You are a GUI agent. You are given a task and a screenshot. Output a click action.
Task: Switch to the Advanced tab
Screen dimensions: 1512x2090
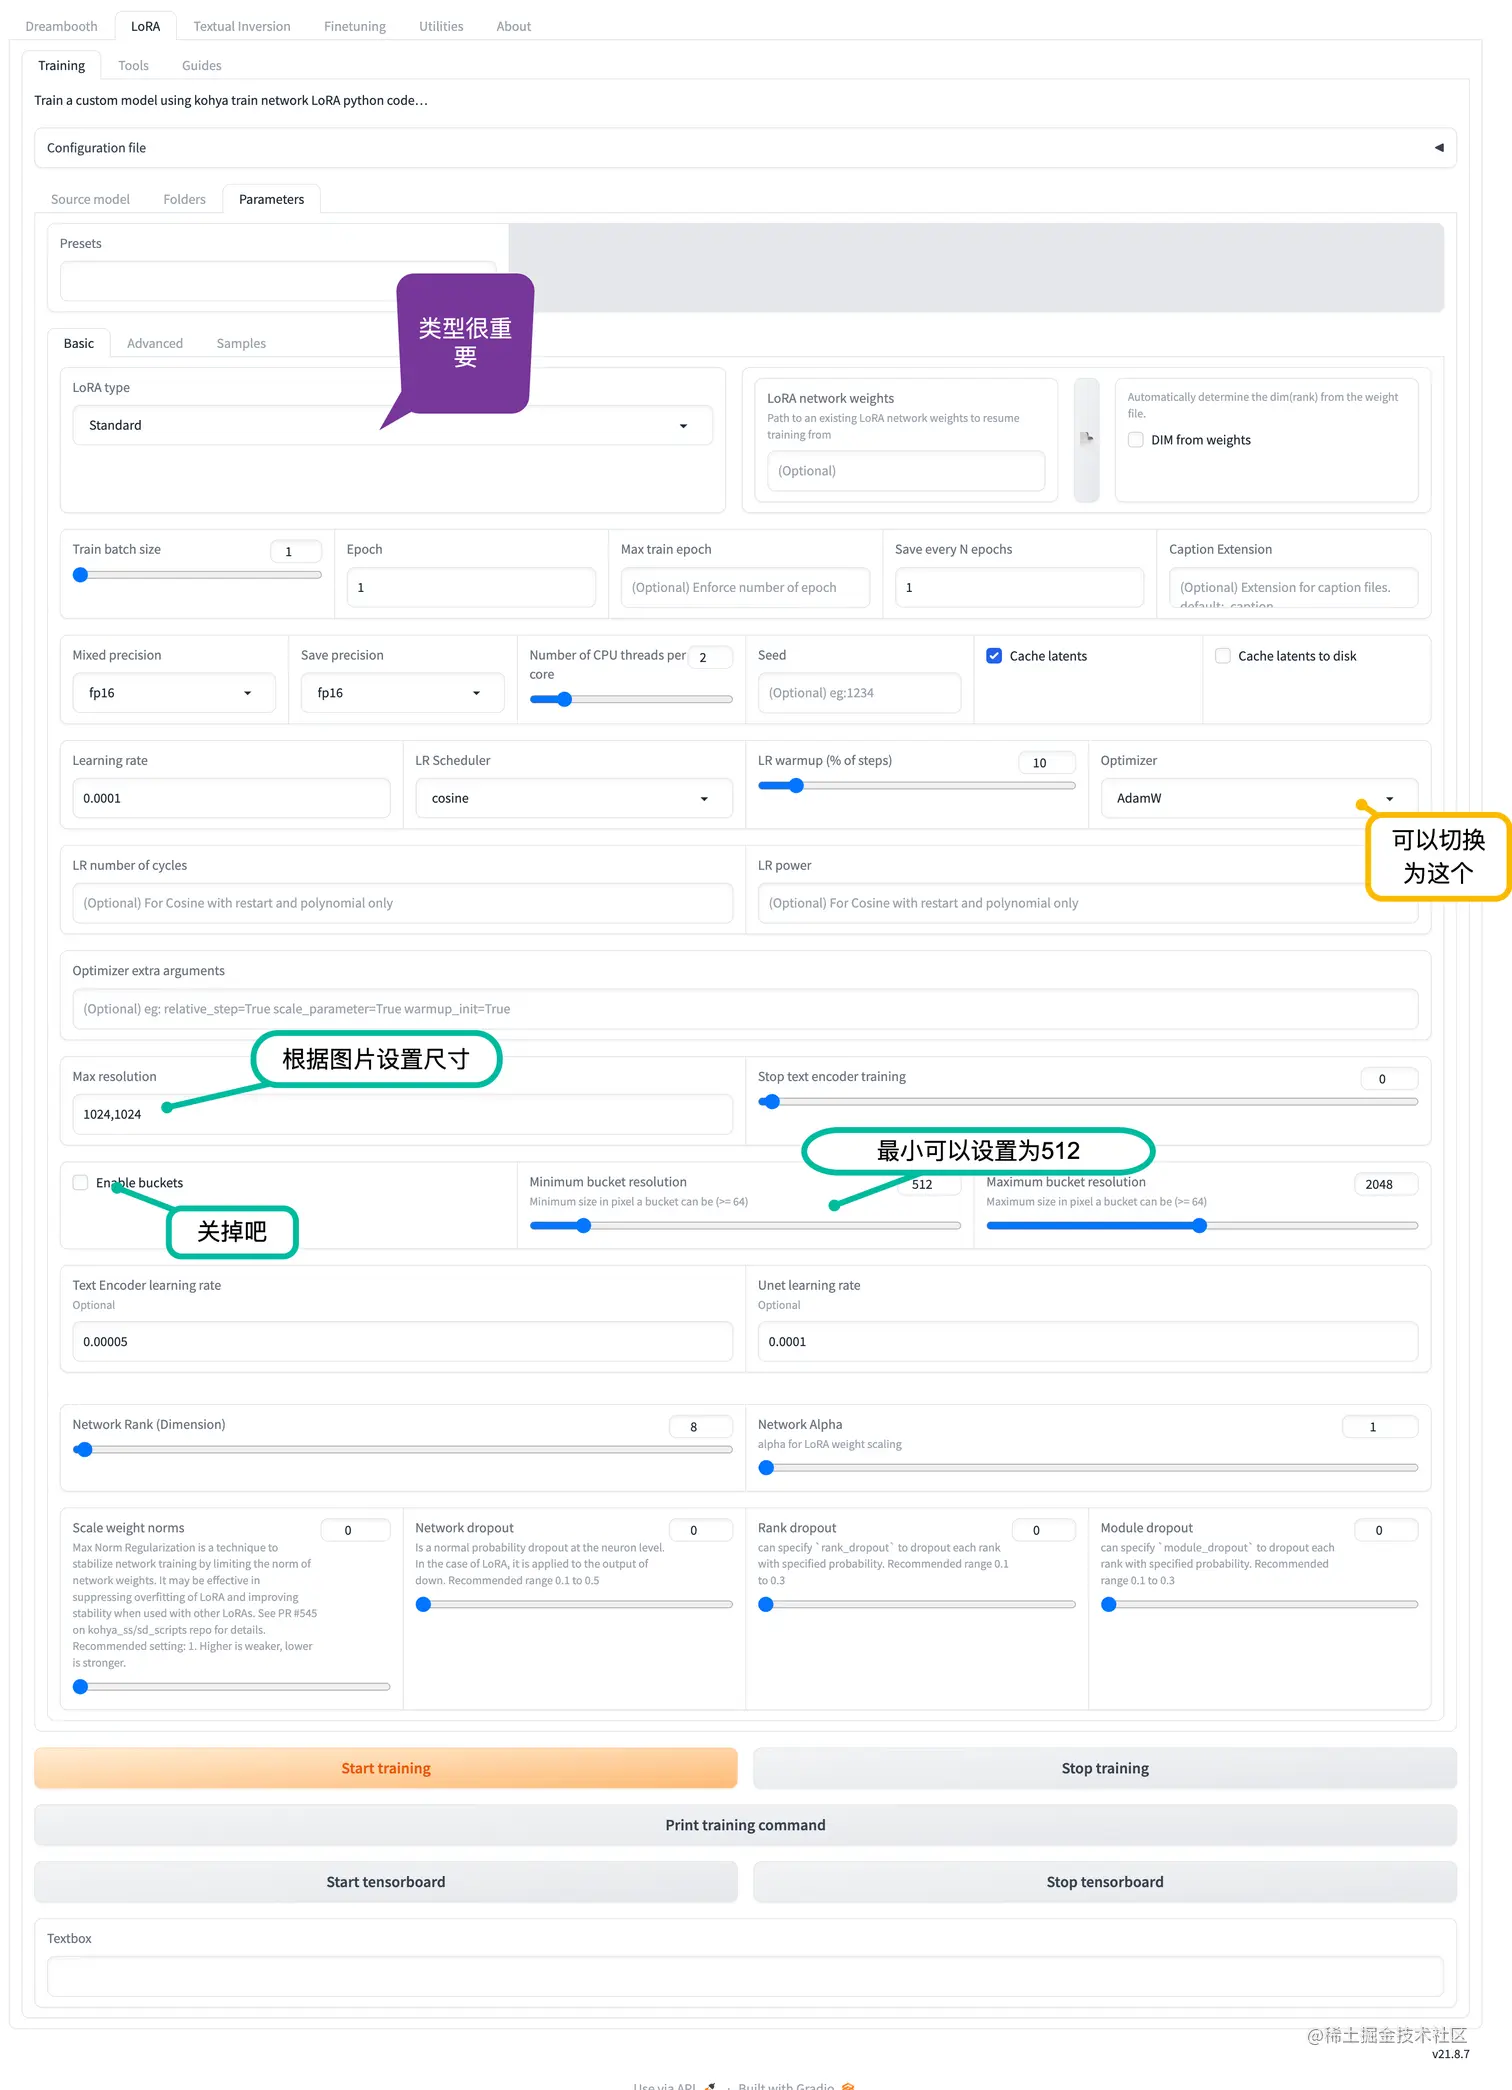[155, 344]
